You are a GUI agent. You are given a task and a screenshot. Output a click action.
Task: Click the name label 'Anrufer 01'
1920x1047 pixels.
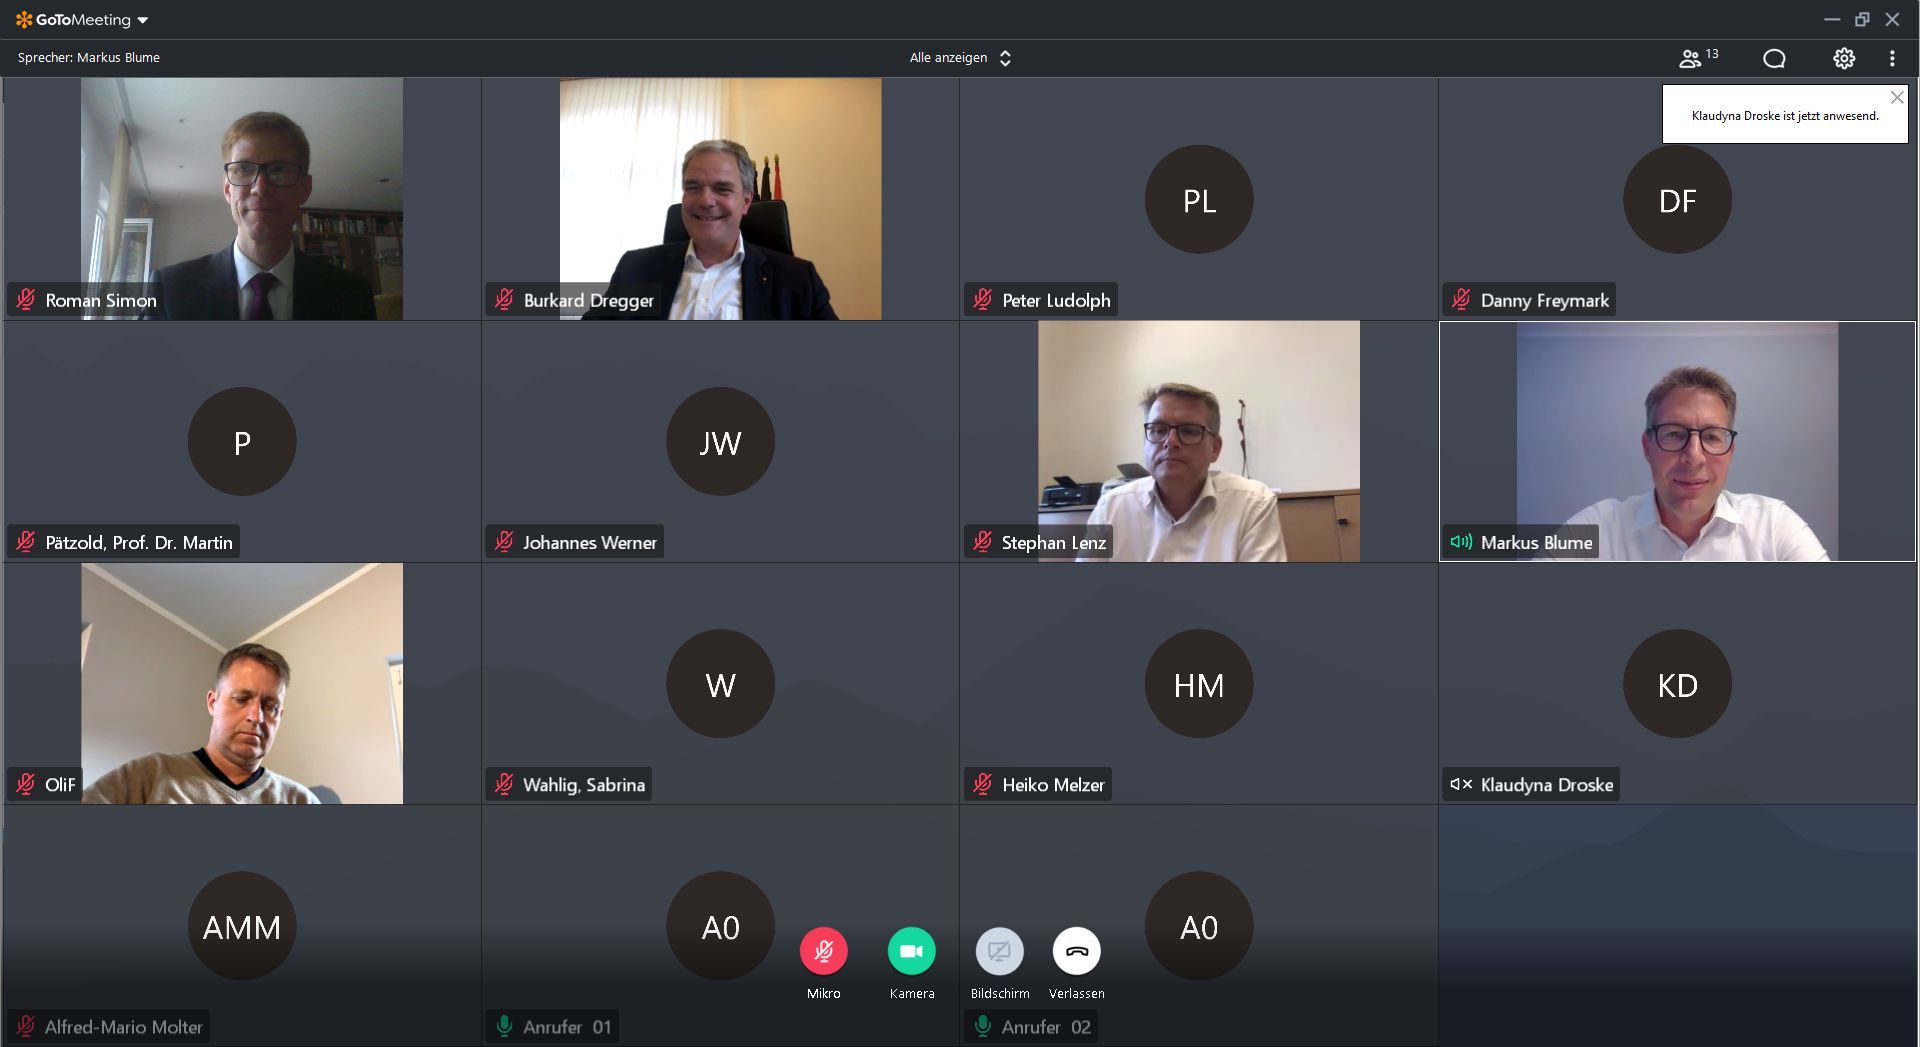[567, 1026]
